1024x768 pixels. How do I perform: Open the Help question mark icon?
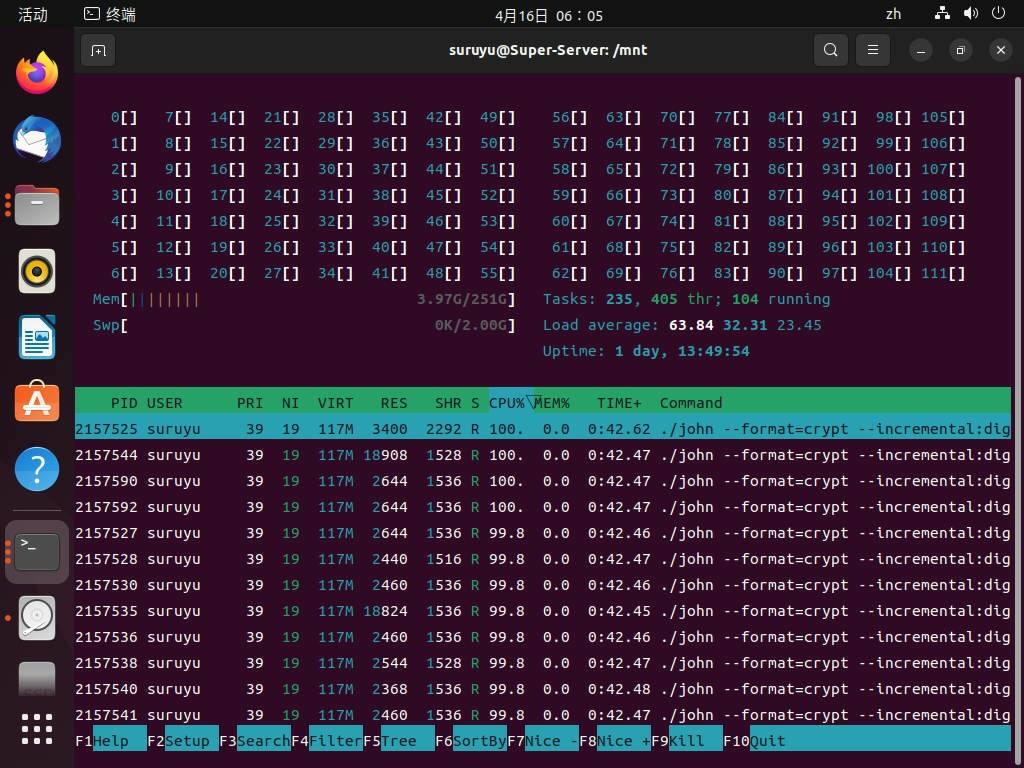tap(37, 468)
